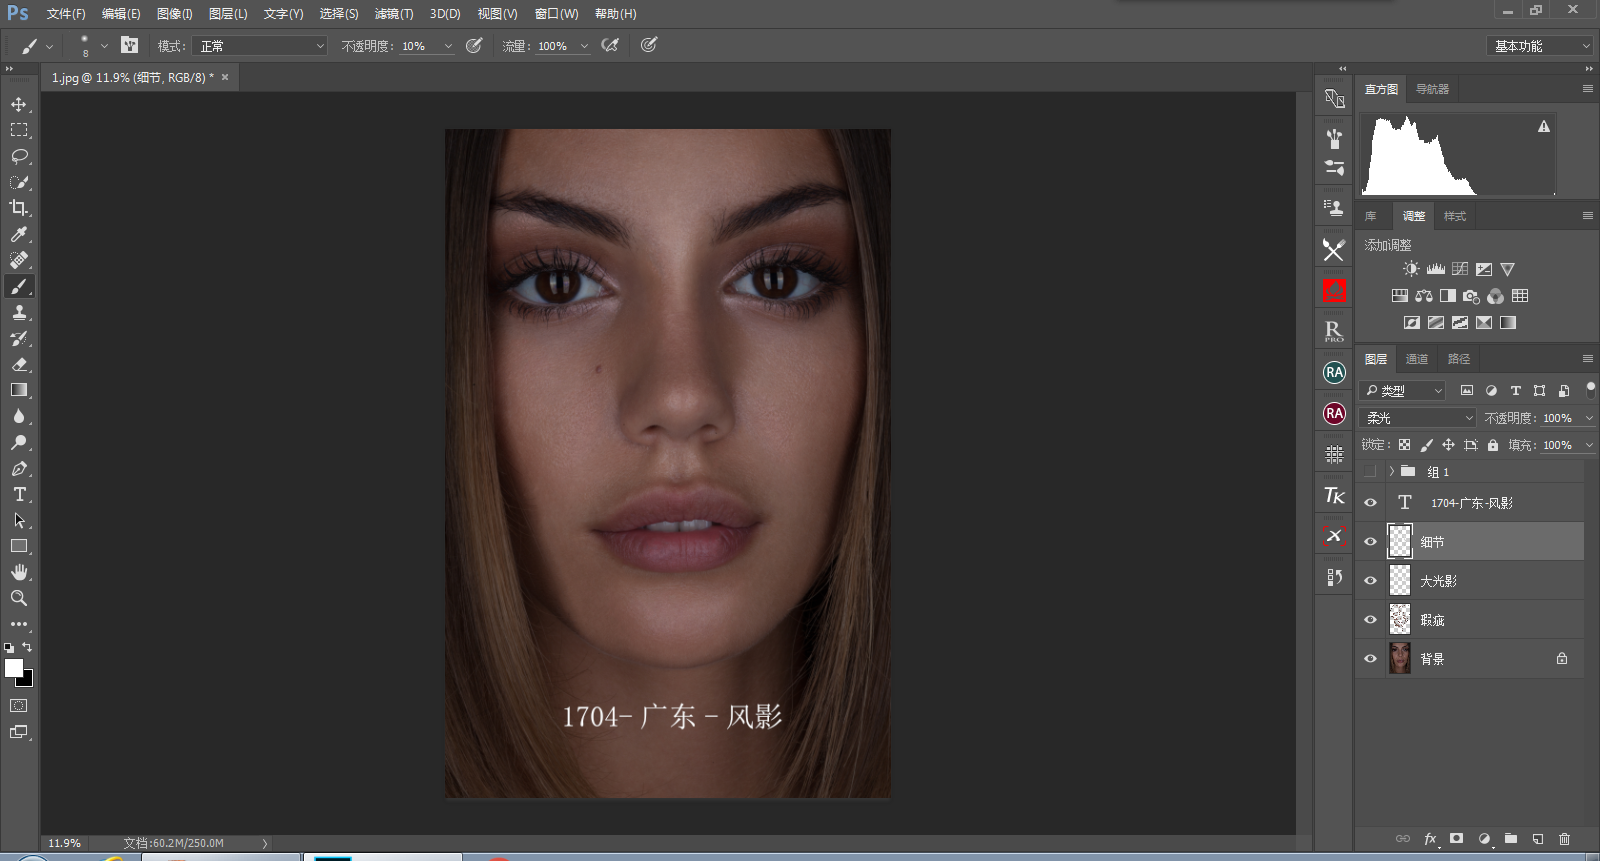Open the 不透明度 10% brush dropdown
Screen dimensions: 1600x861
point(448,46)
